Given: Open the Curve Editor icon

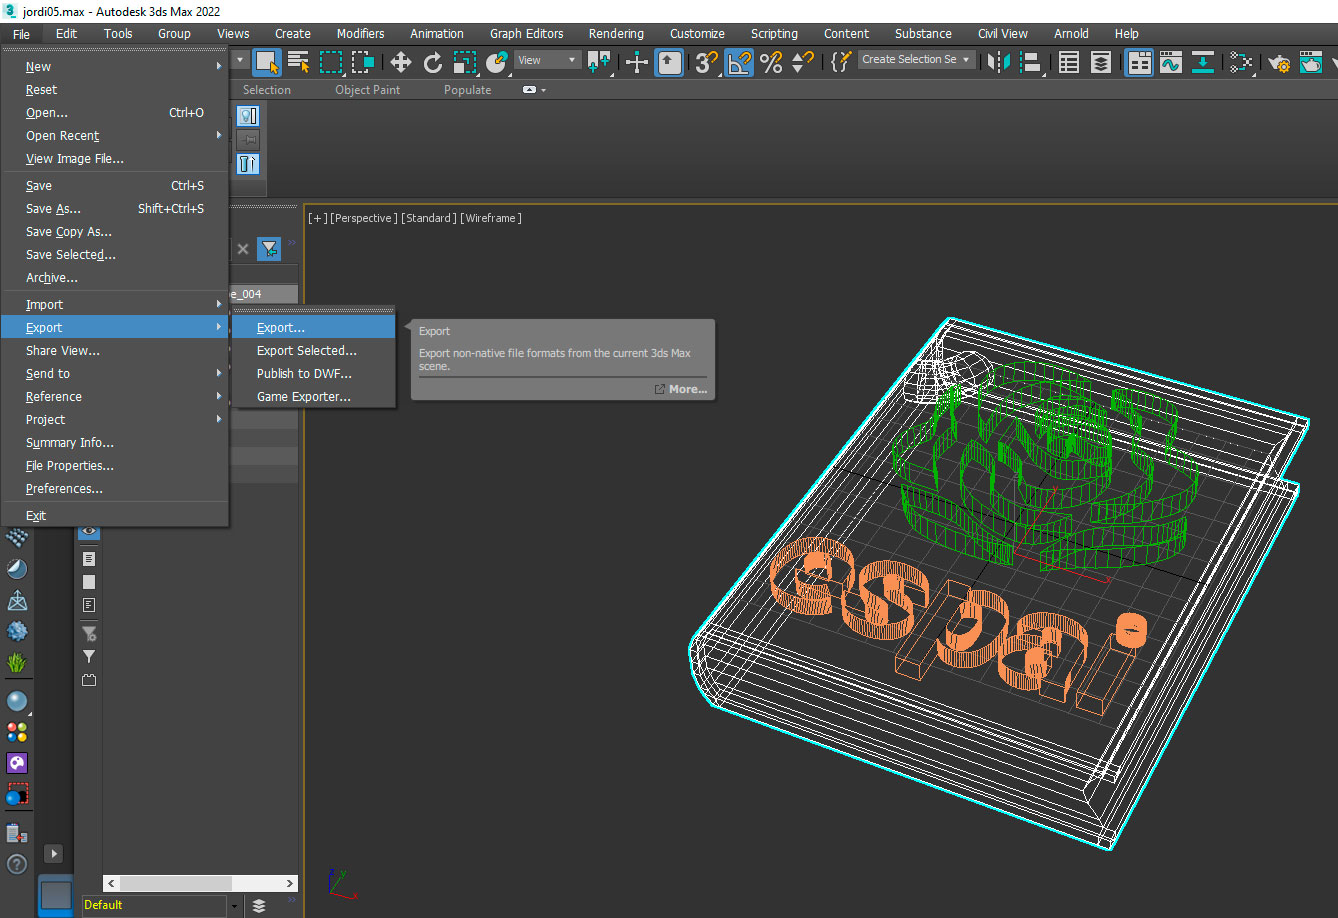Looking at the screenshot, I should tap(1170, 62).
